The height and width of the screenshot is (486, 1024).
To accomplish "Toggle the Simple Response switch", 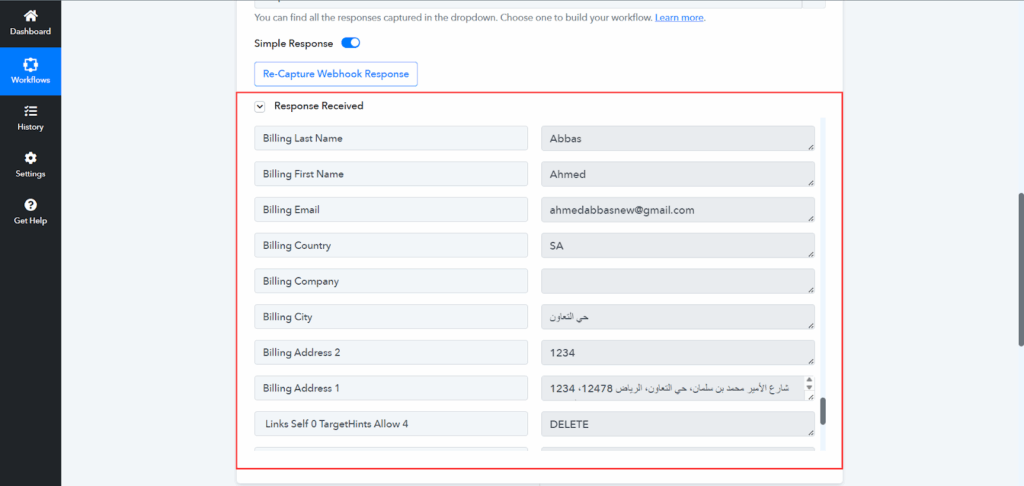I will point(351,43).
